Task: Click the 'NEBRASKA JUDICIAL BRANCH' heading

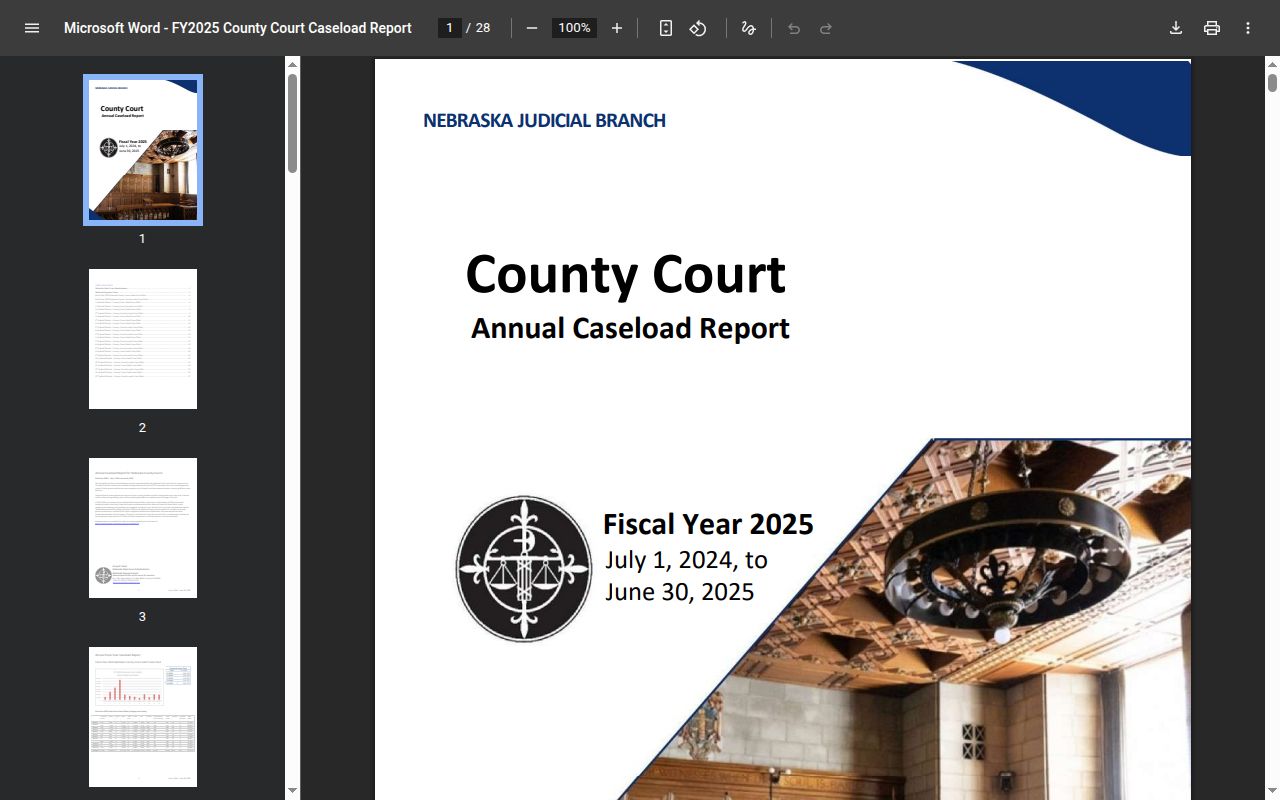Action: tap(544, 121)
